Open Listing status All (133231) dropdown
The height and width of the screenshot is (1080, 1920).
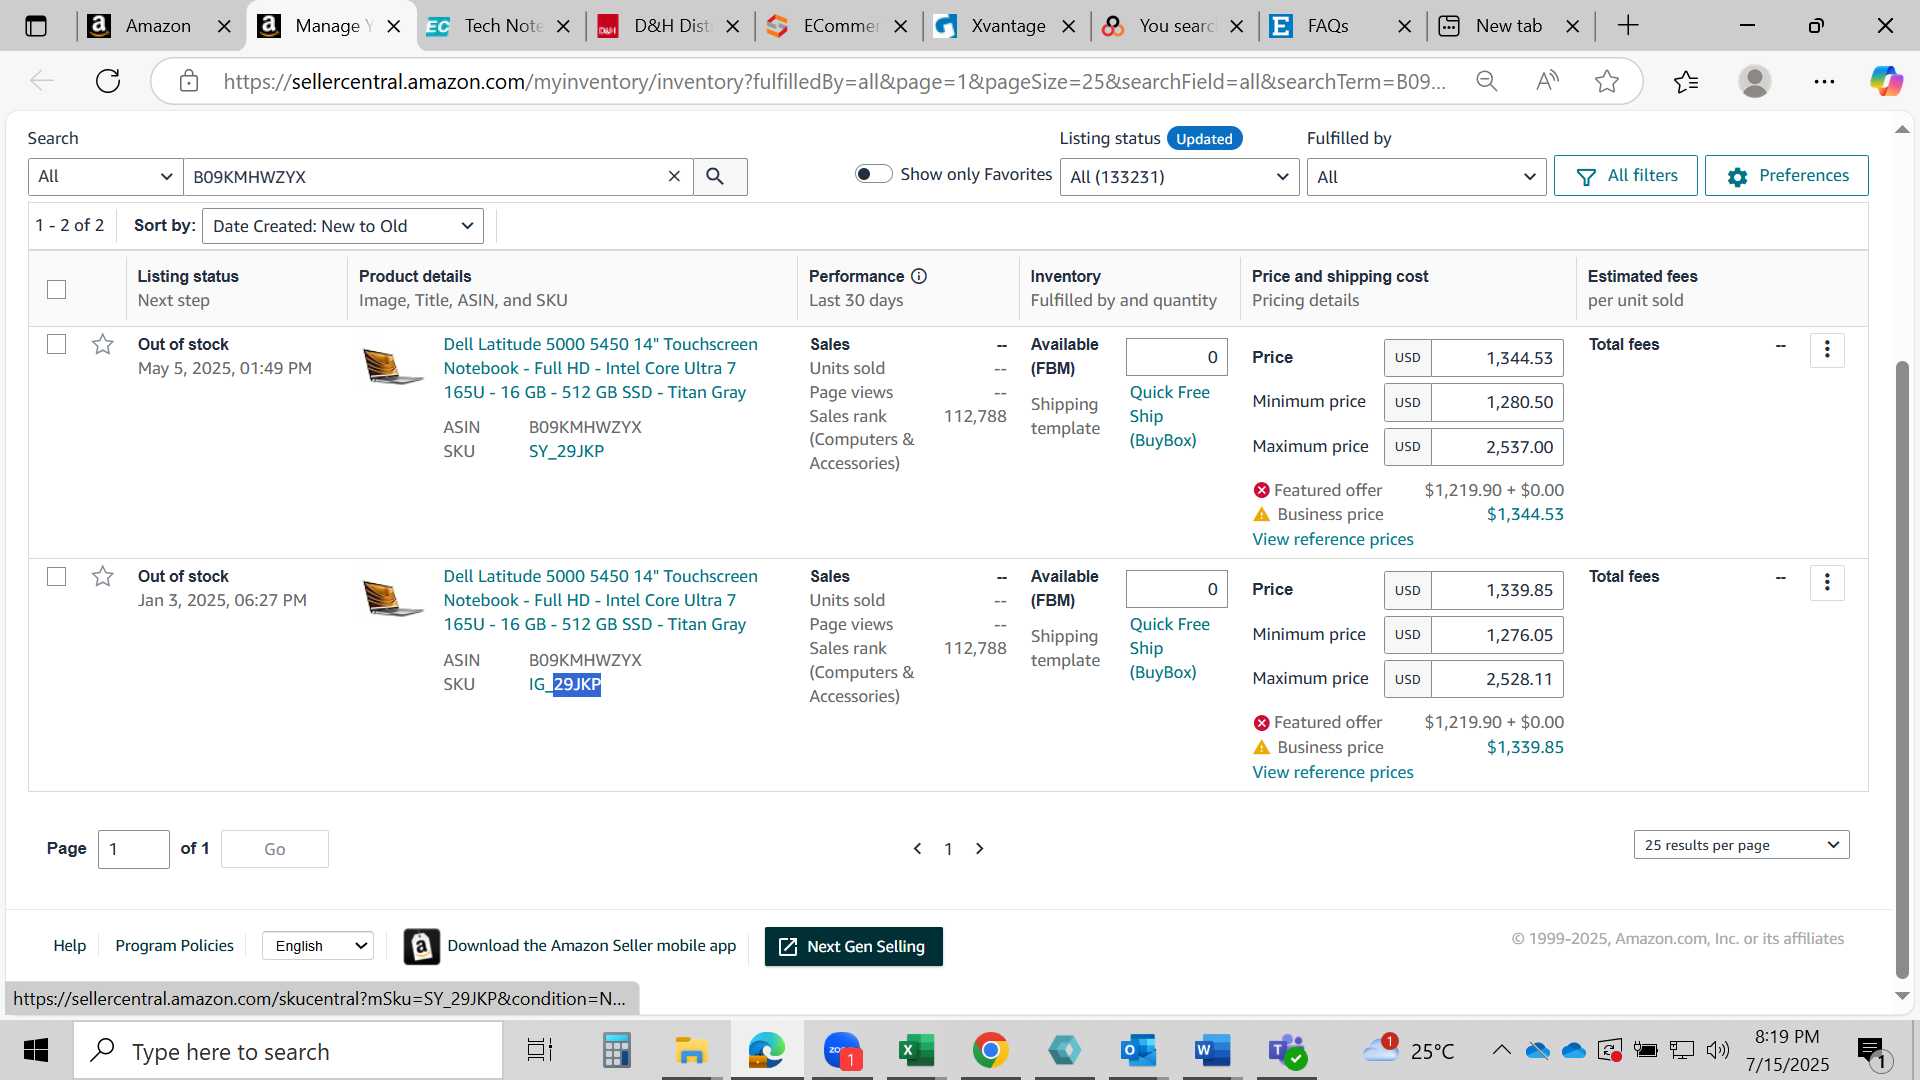[1180, 177]
